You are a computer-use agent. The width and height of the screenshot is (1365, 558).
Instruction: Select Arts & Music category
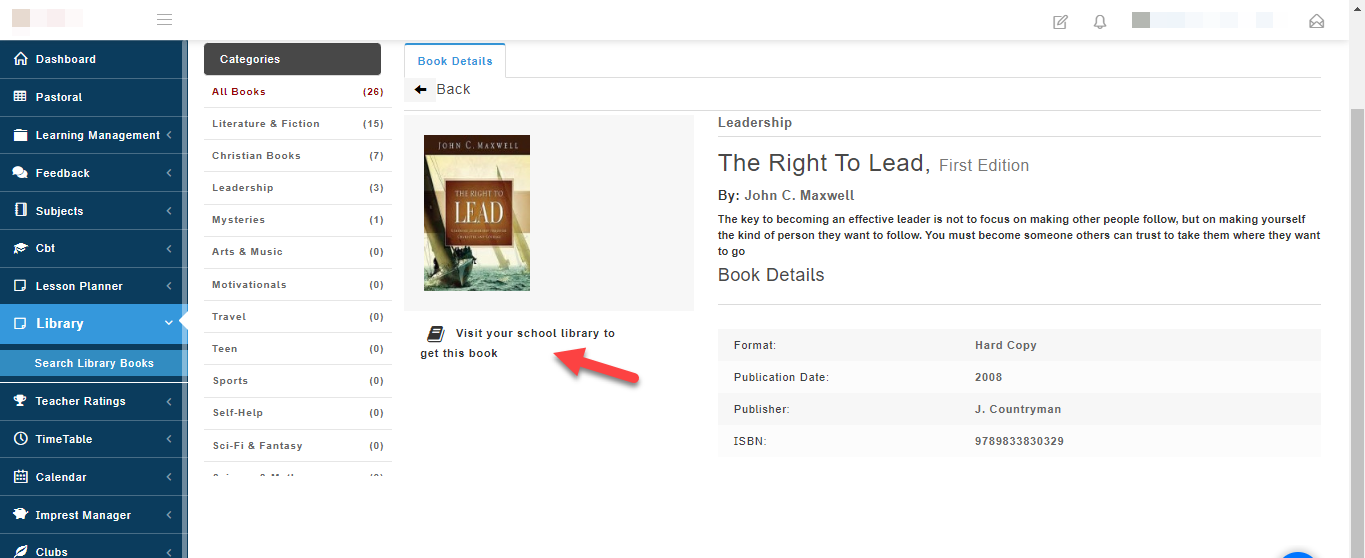(297, 252)
